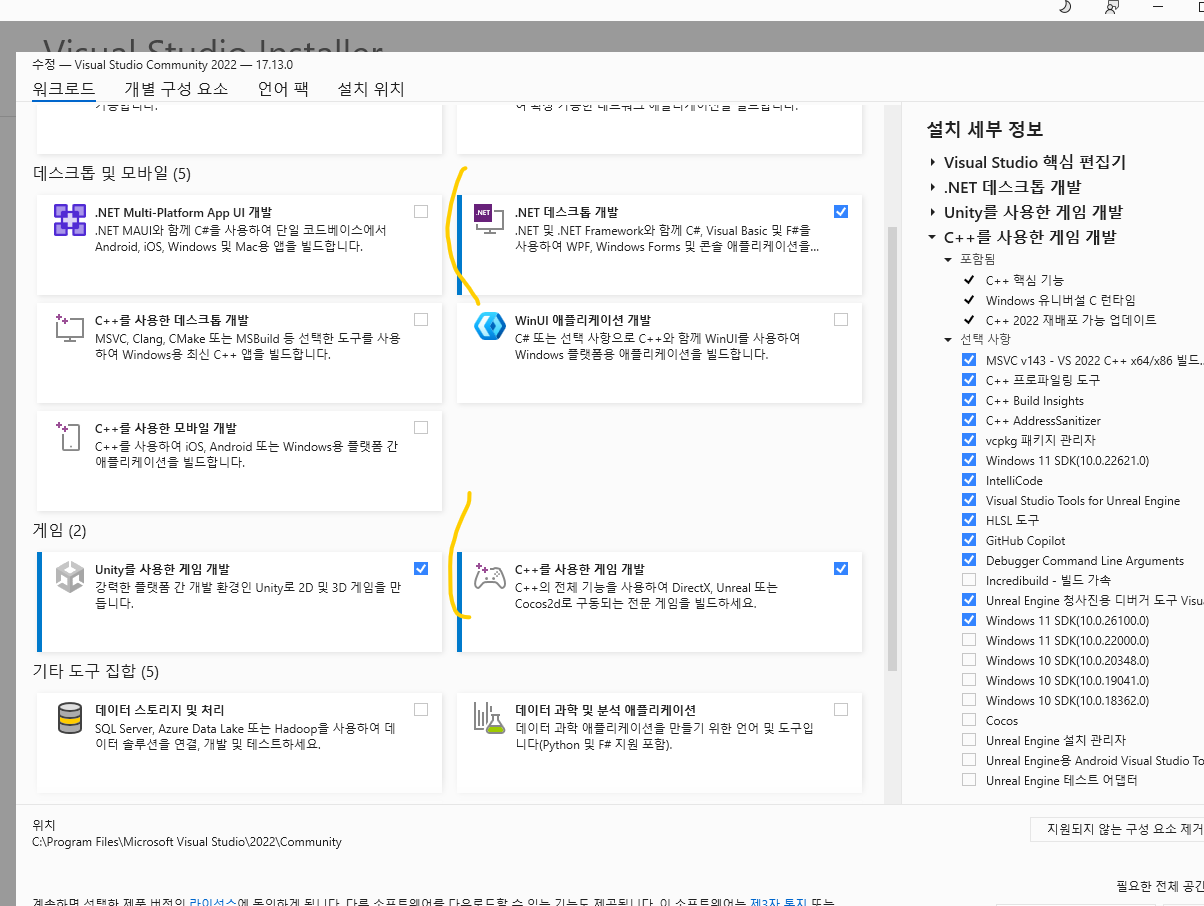The image size is (1204, 906).
Task: Click the install path C:\Program Files\Microsoft Visual Studio text
Action: [x=187, y=842]
